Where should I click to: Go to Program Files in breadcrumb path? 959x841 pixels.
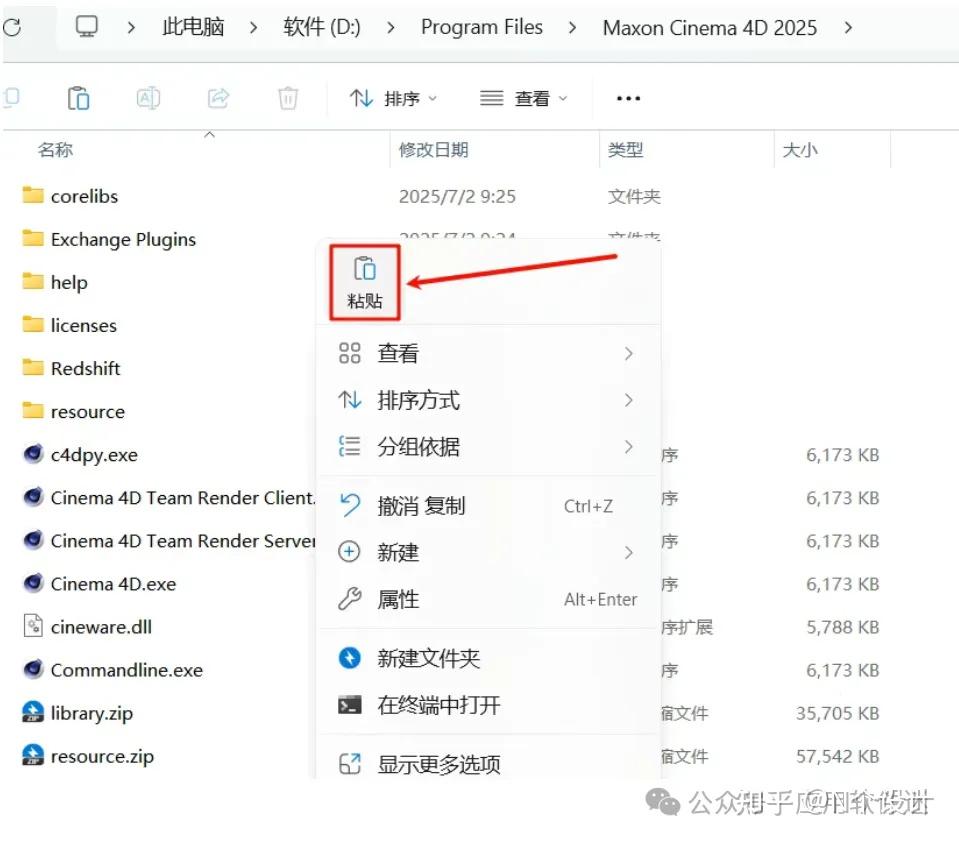pyautogui.click(x=482, y=27)
